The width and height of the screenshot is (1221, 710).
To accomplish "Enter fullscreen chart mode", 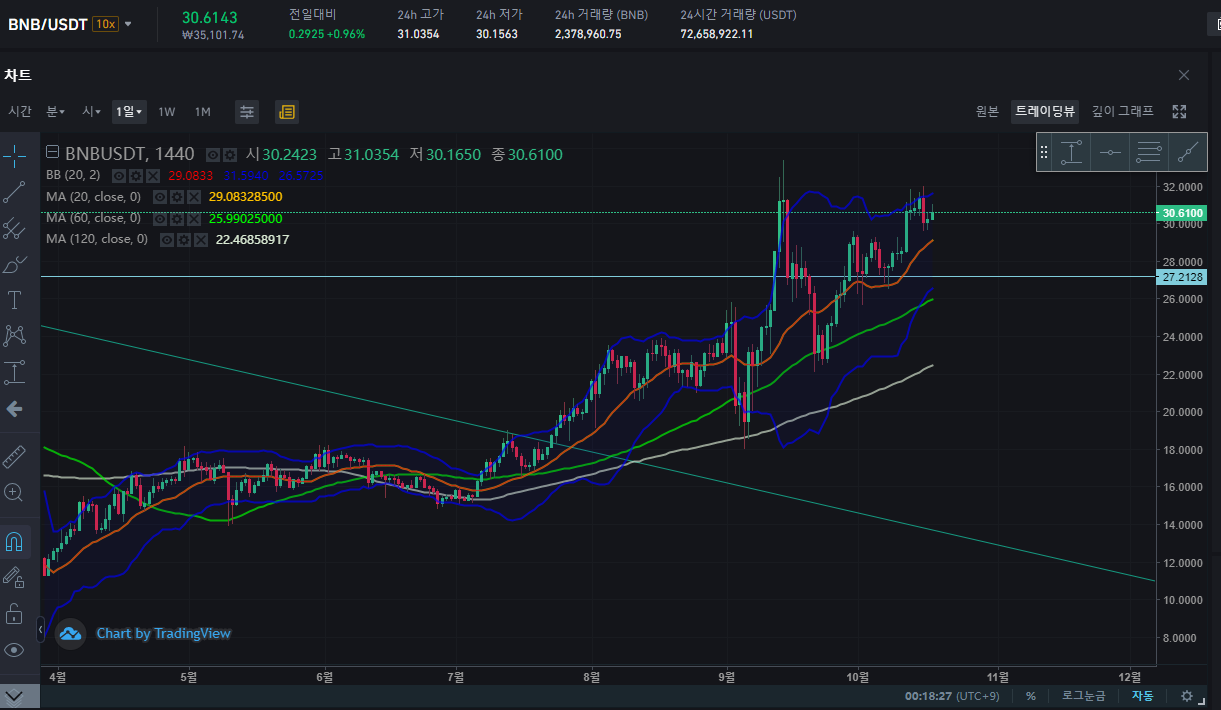I will pos(1179,111).
